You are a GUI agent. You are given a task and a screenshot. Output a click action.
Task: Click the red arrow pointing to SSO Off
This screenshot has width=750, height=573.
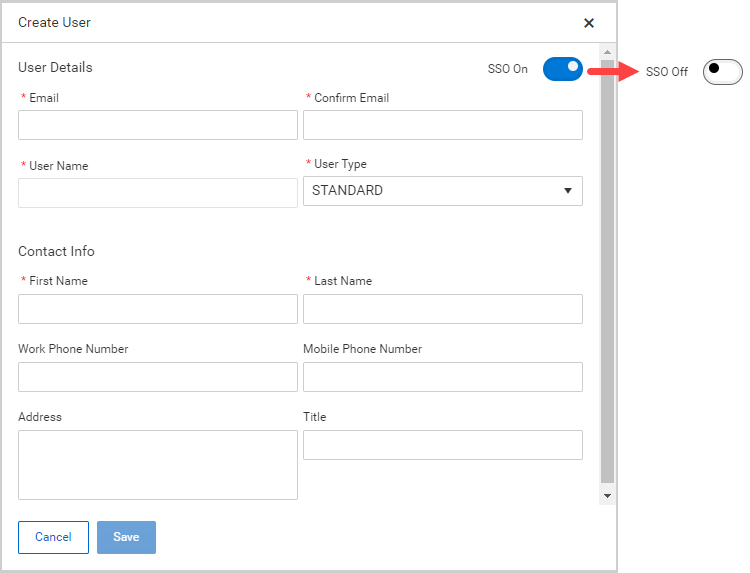tap(612, 71)
